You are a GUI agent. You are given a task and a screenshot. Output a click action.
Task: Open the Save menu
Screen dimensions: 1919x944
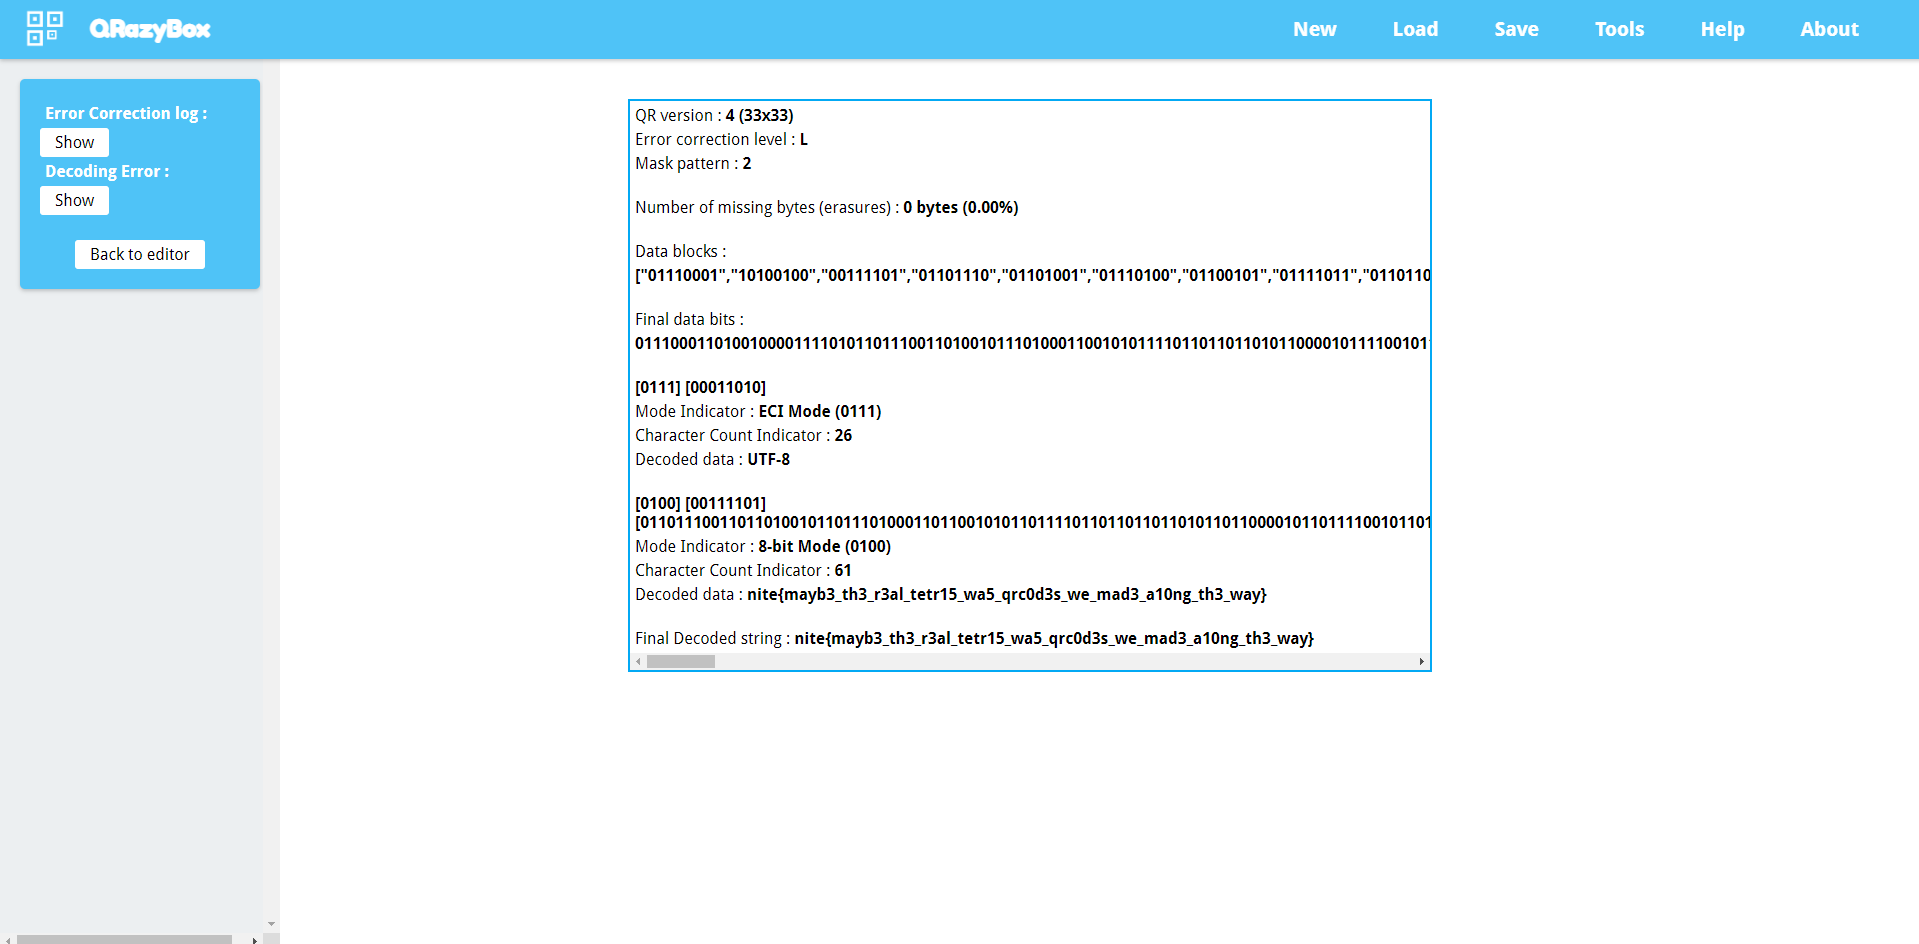click(1516, 29)
